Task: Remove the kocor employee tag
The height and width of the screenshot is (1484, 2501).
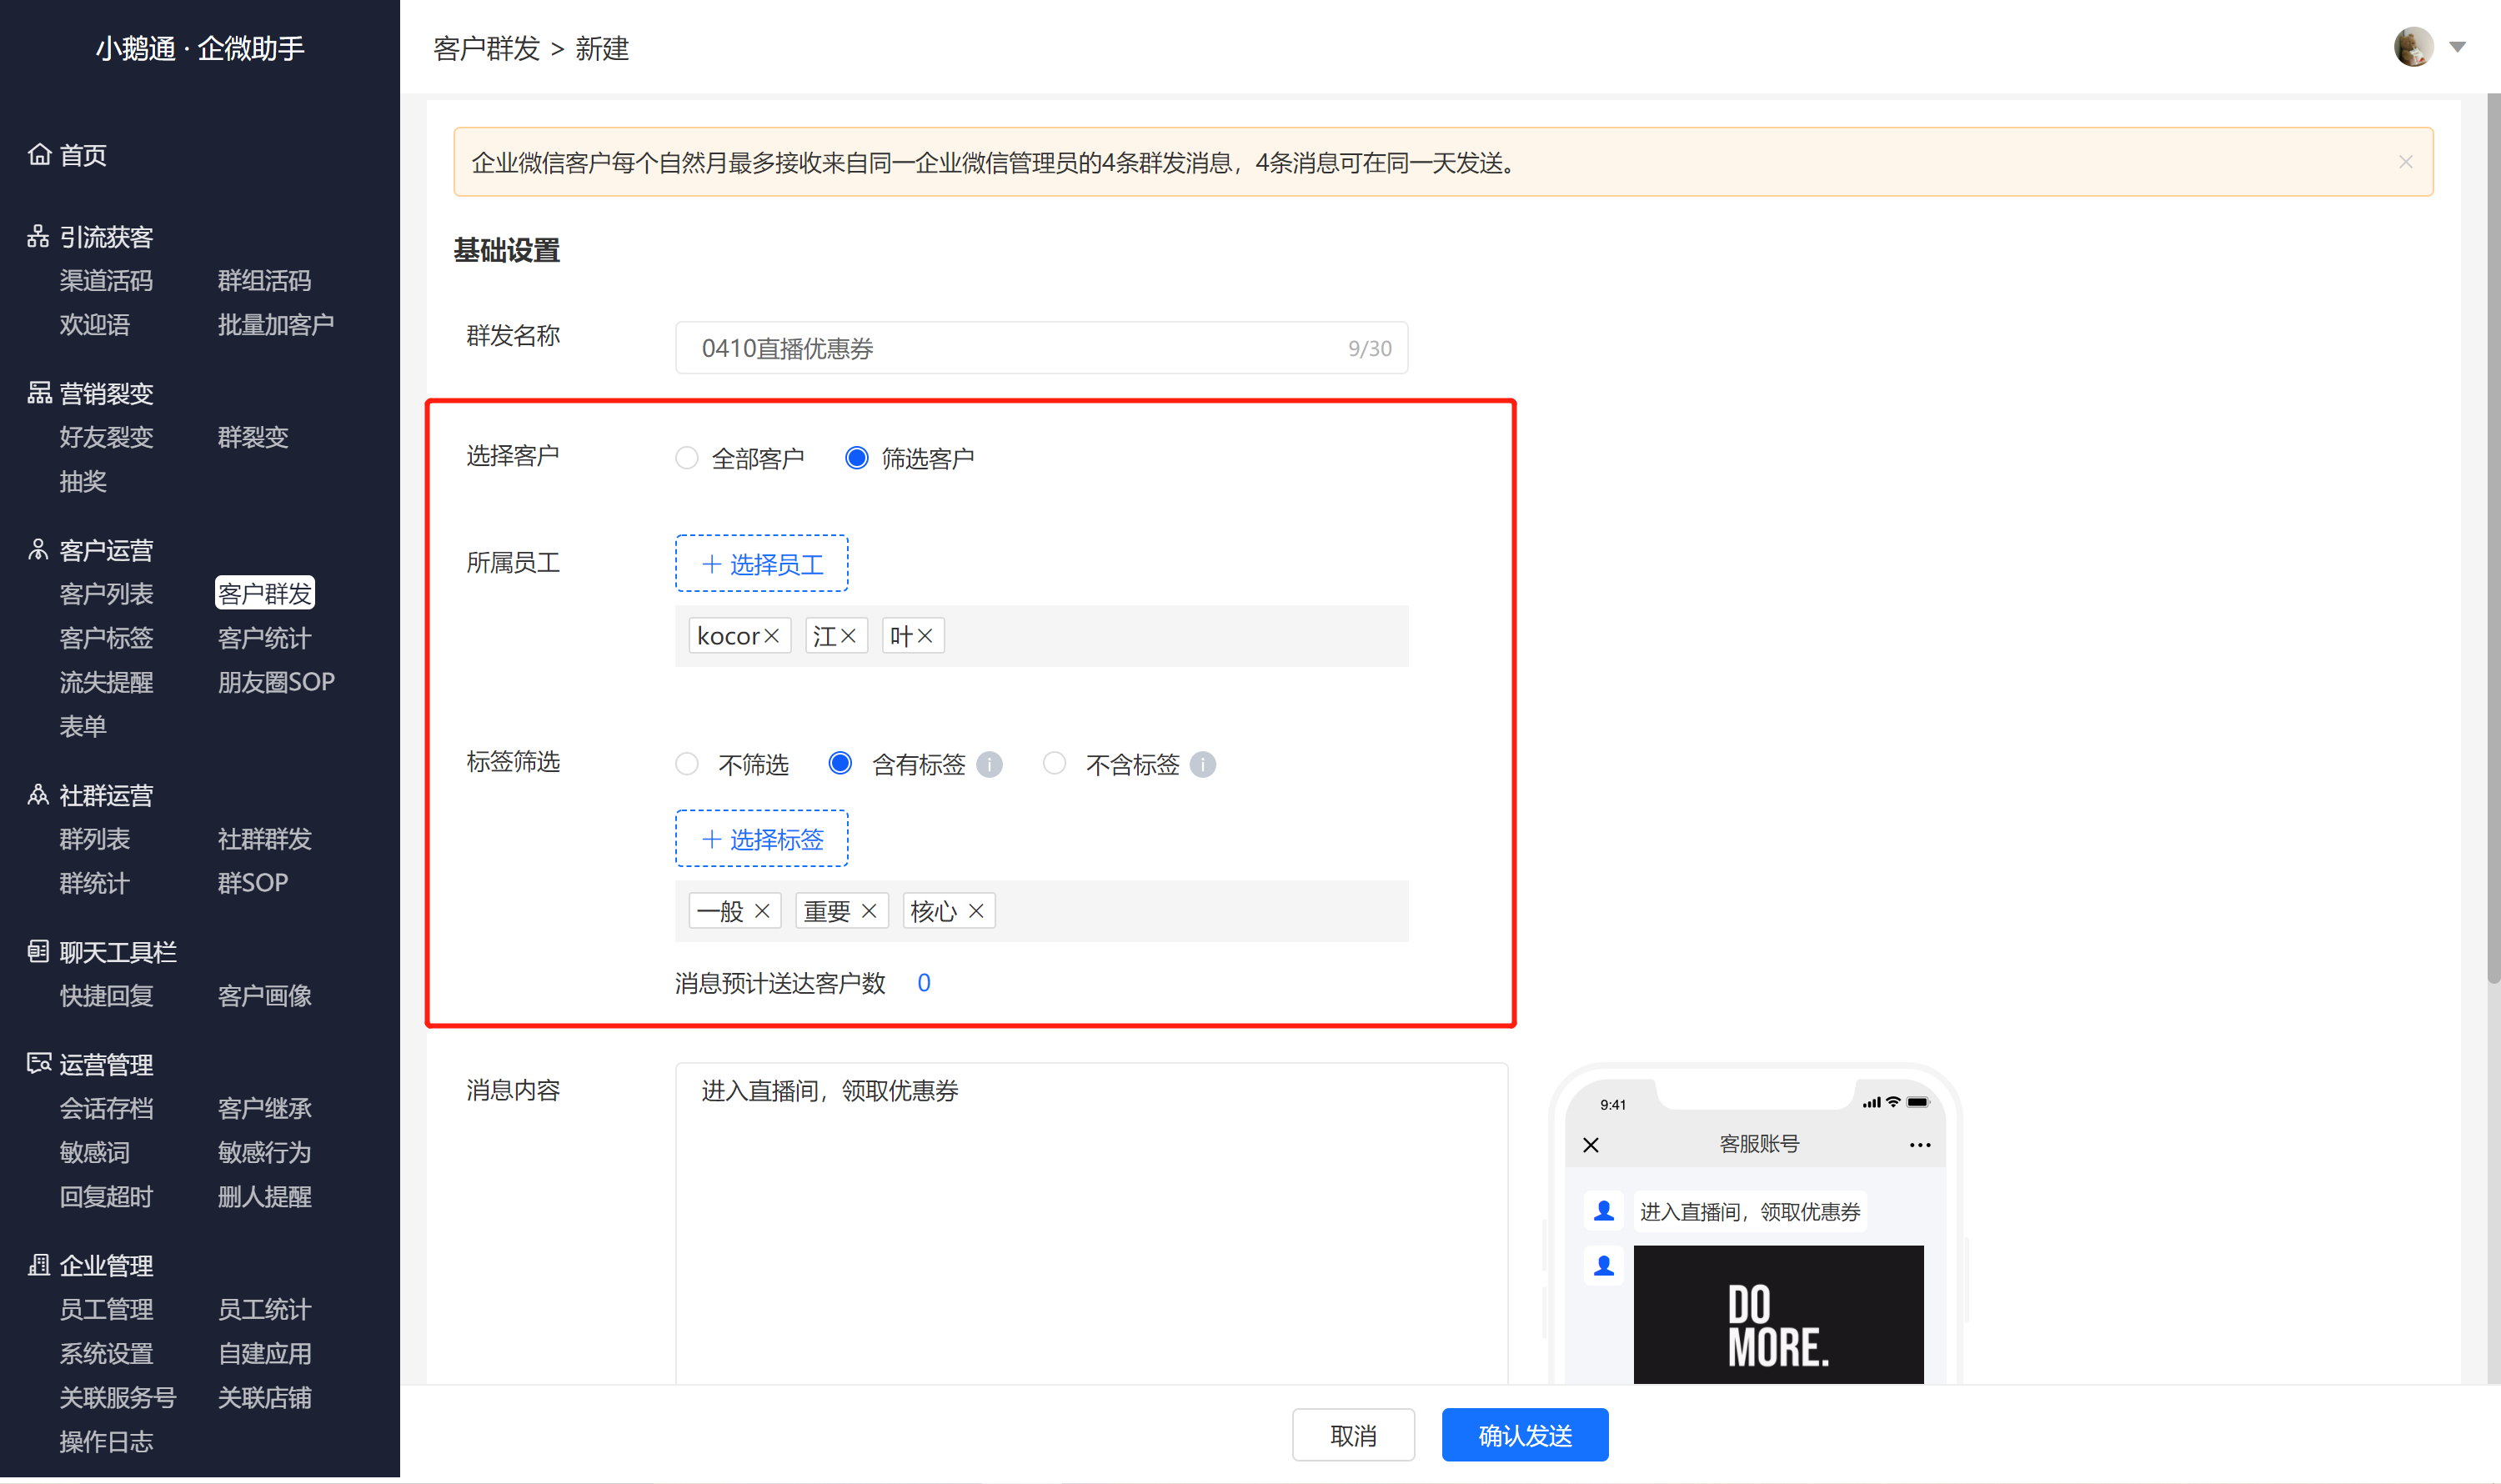Action: 772,636
